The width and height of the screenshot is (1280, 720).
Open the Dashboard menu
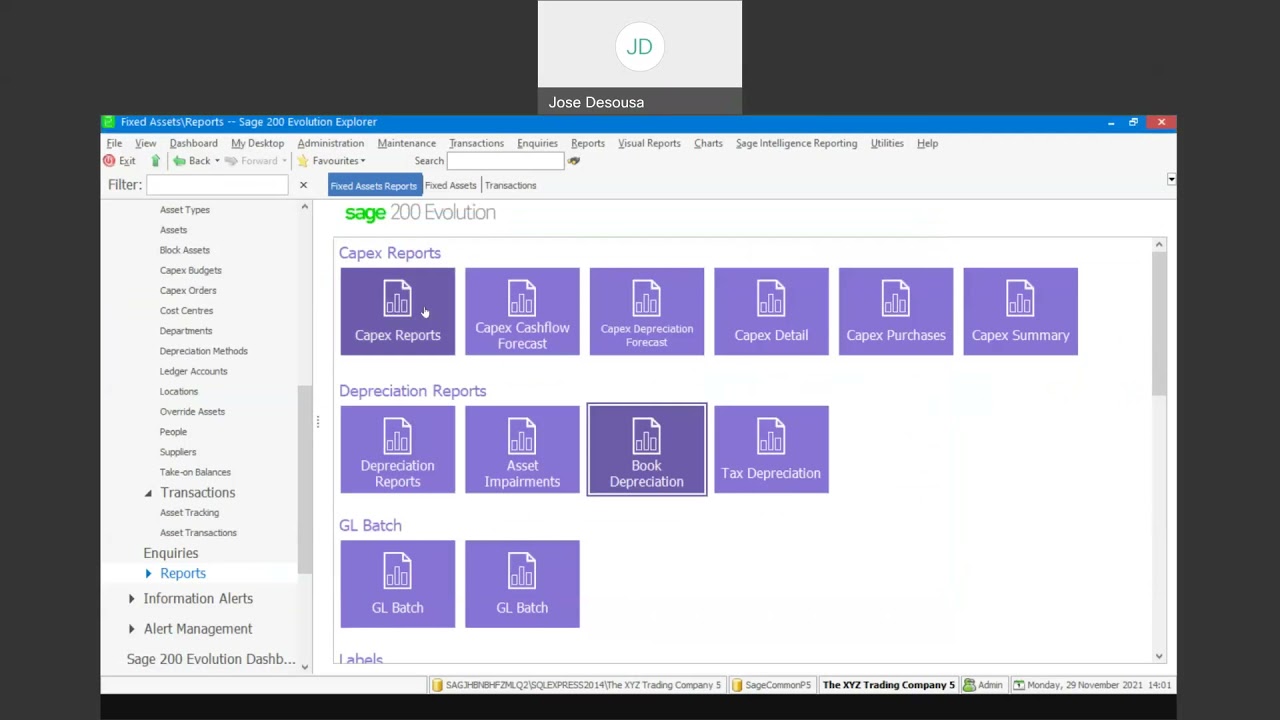pos(193,143)
